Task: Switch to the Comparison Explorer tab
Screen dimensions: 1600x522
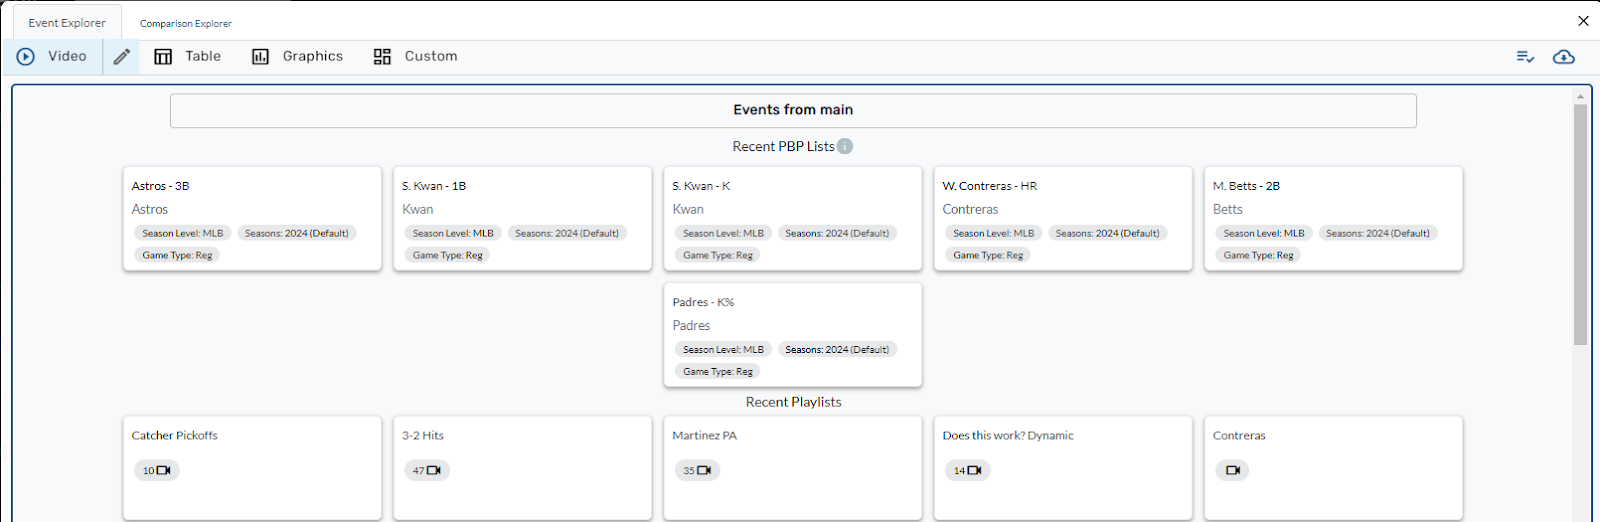Action: pyautogui.click(x=186, y=23)
